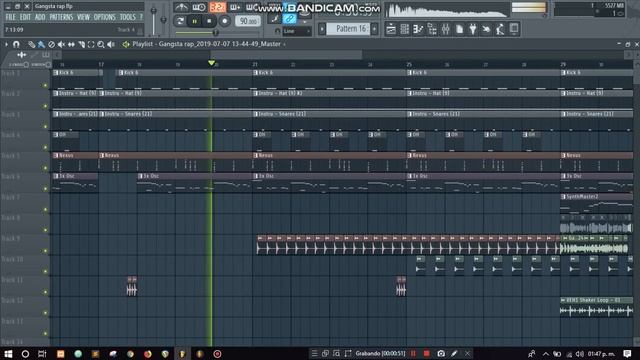Open the PATTERNS menu

pos(61,17)
